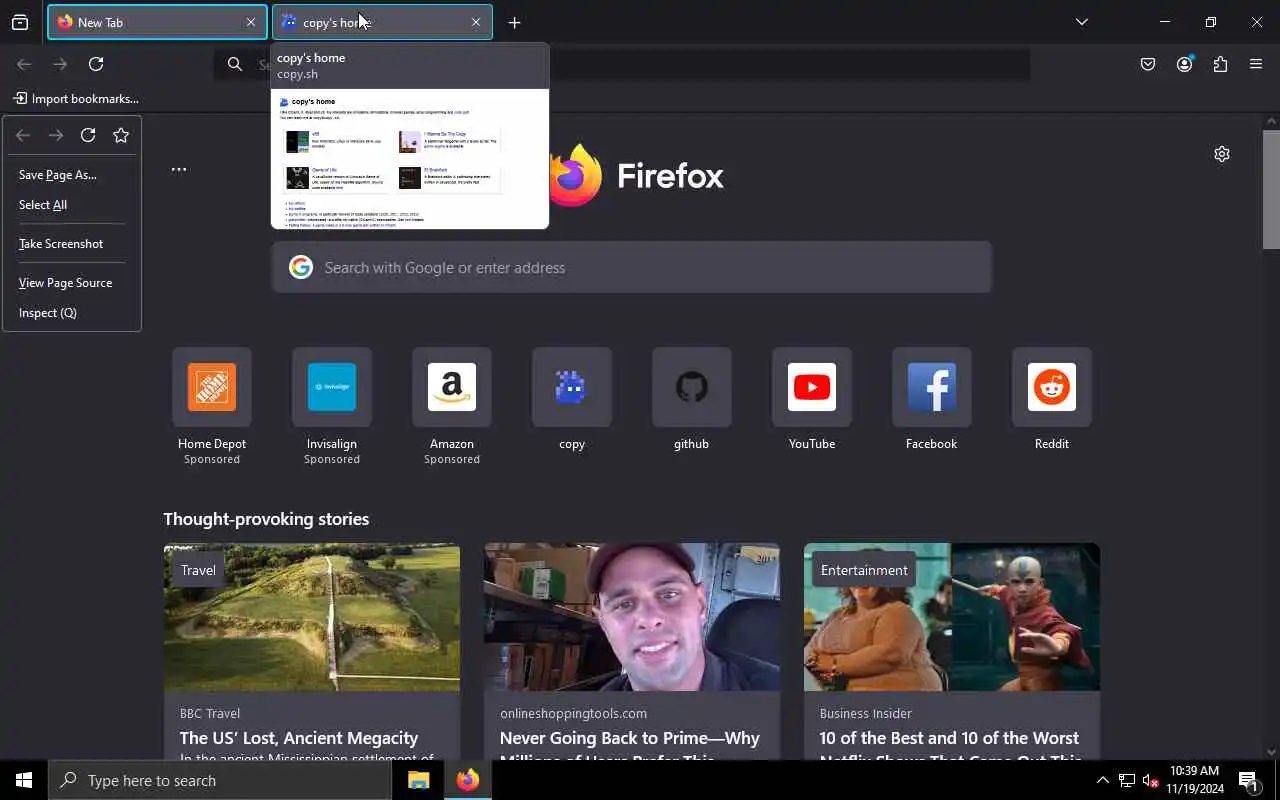Open the Windows Start menu
This screenshot has height=800, width=1280.
point(24,780)
